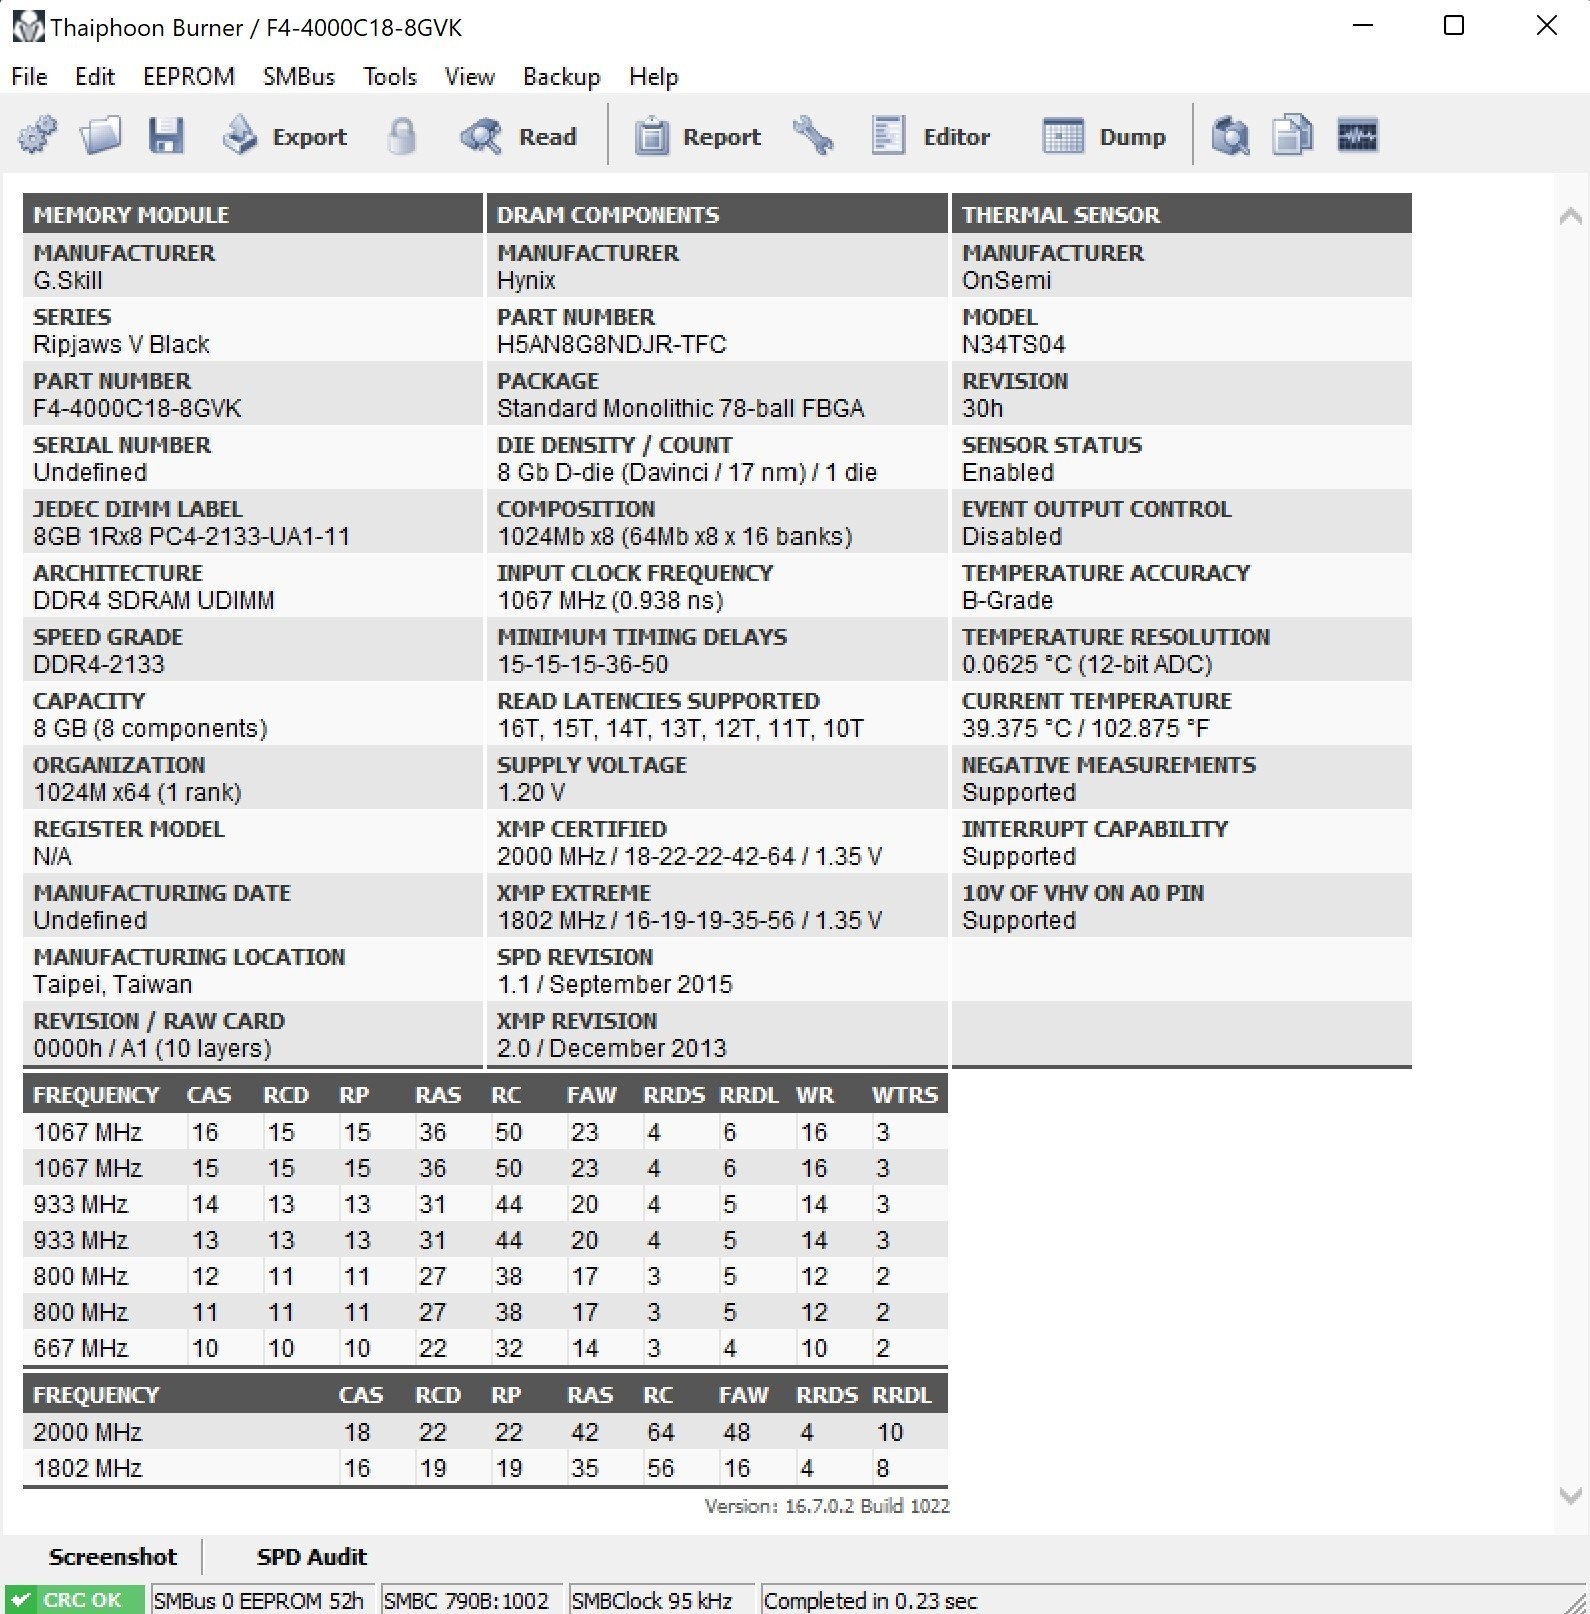This screenshot has height=1614, width=1590.
Task: Click the scroll up arrow
Action: tap(1570, 215)
